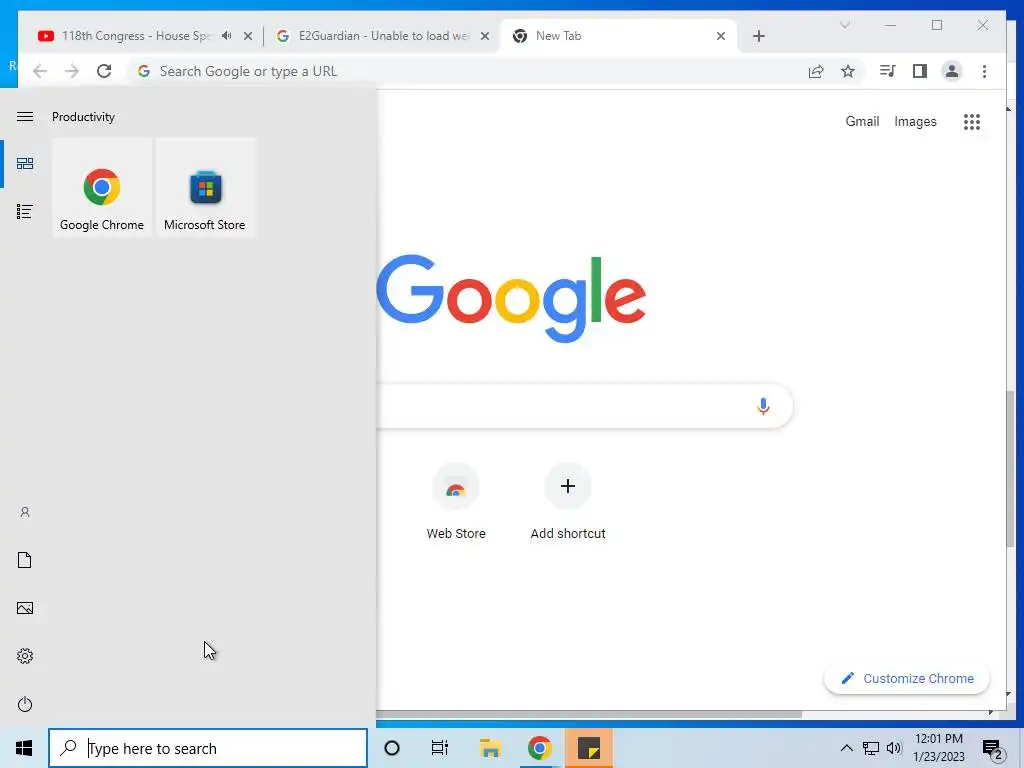Focus the Chrome address bar
Viewport: 1024px width, 768px height.
[470, 71]
